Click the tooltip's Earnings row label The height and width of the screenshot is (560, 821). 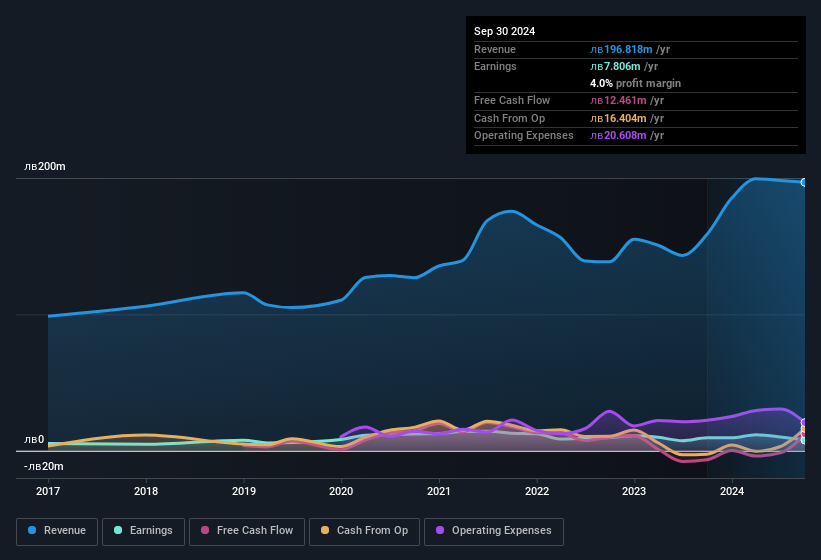[x=495, y=66]
